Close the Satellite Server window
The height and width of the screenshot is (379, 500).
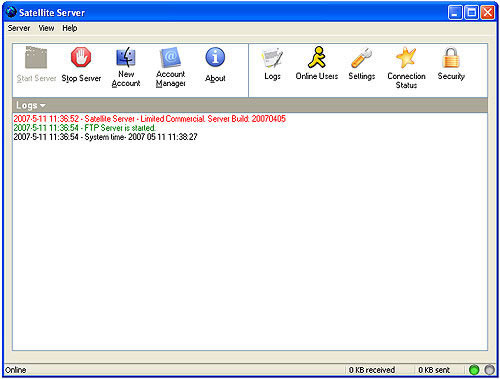[487, 13]
